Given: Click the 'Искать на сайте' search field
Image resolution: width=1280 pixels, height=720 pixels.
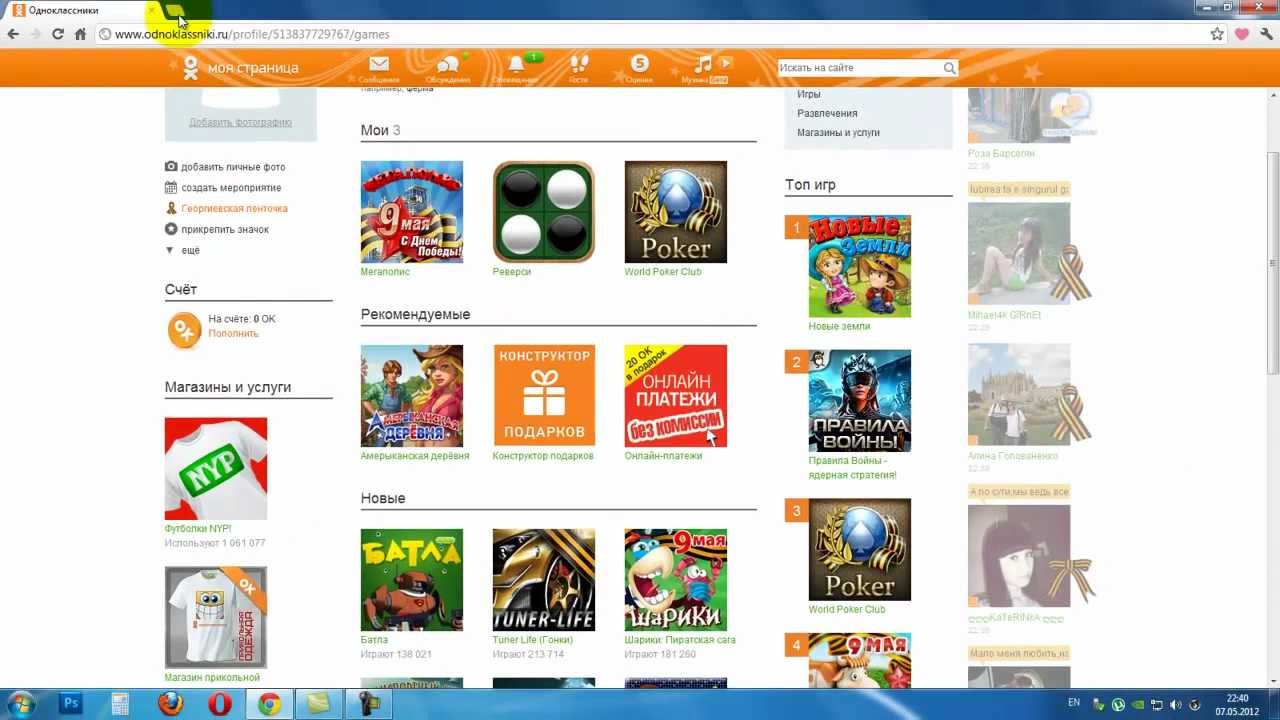Looking at the screenshot, I should [859, 68].
